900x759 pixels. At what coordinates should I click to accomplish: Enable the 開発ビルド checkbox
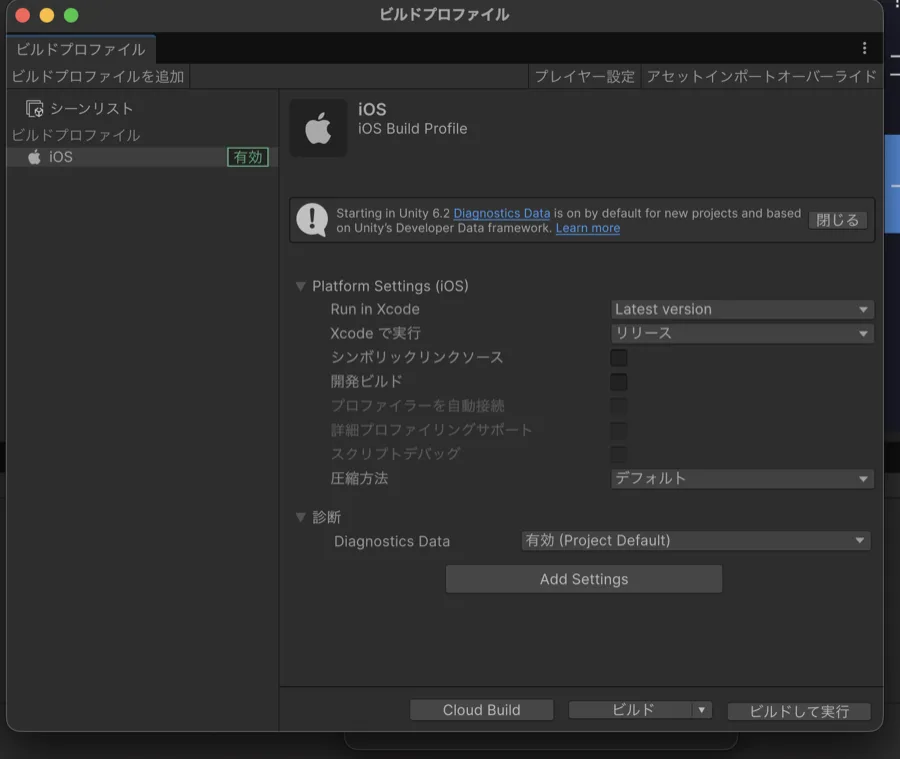coord(618,381)
